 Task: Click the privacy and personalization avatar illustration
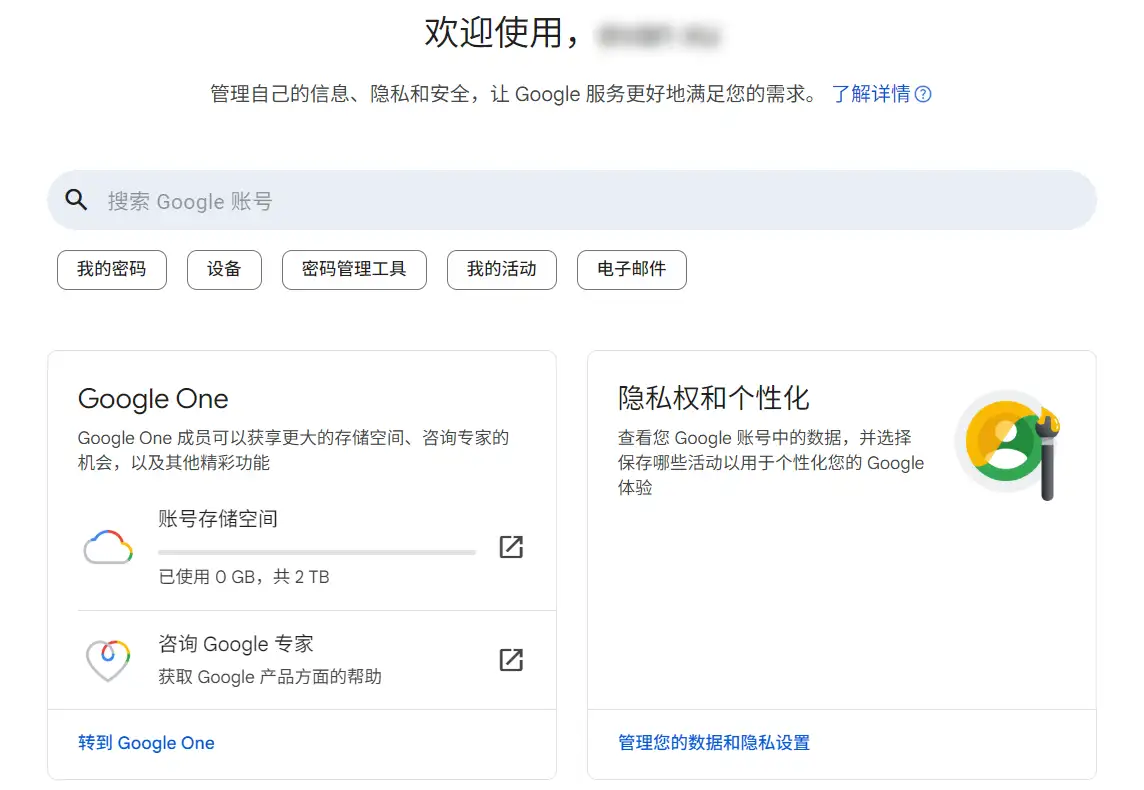coord(1008,442)
